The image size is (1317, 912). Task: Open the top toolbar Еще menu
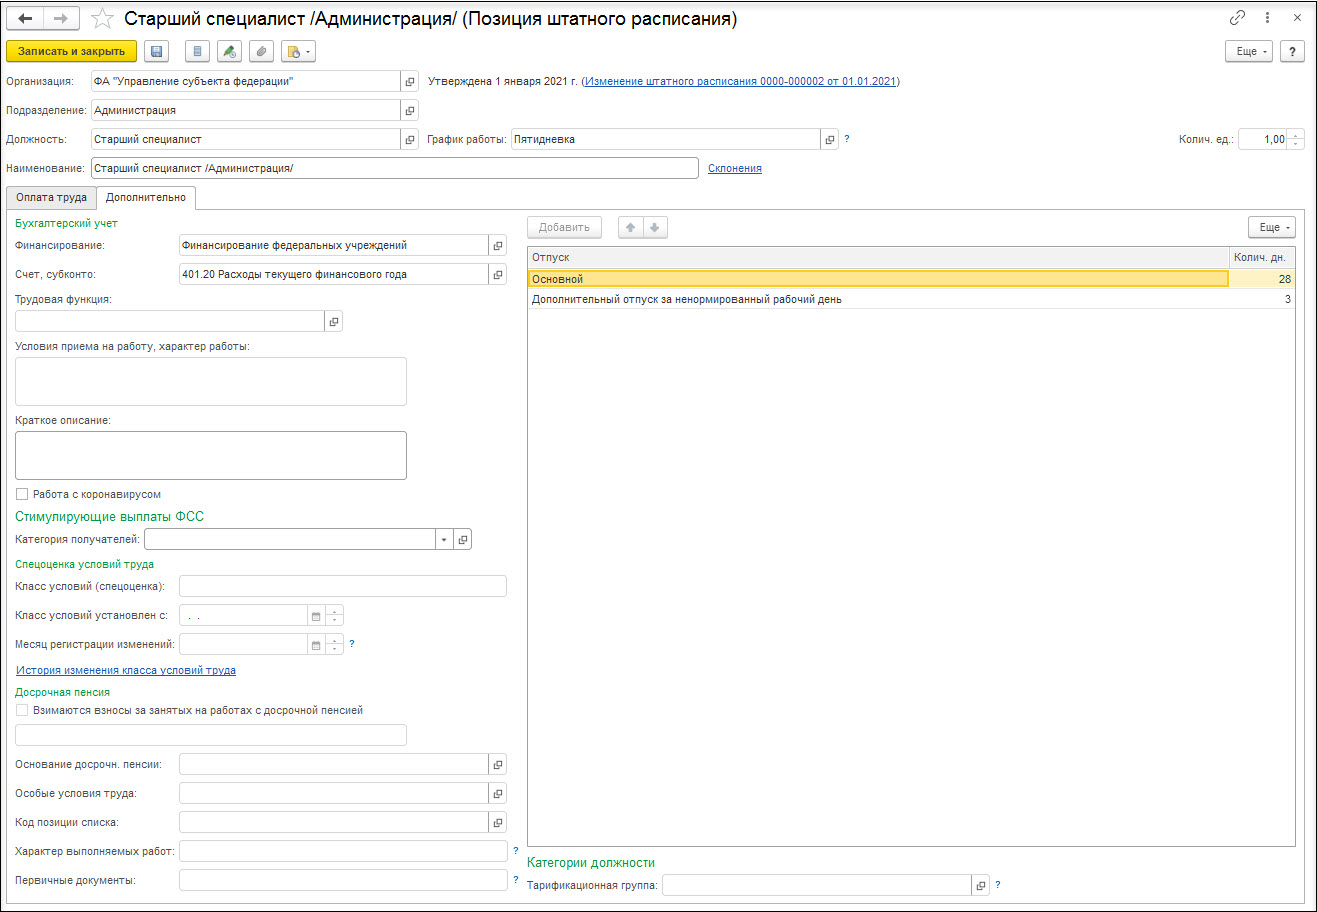pos(1249,51)
